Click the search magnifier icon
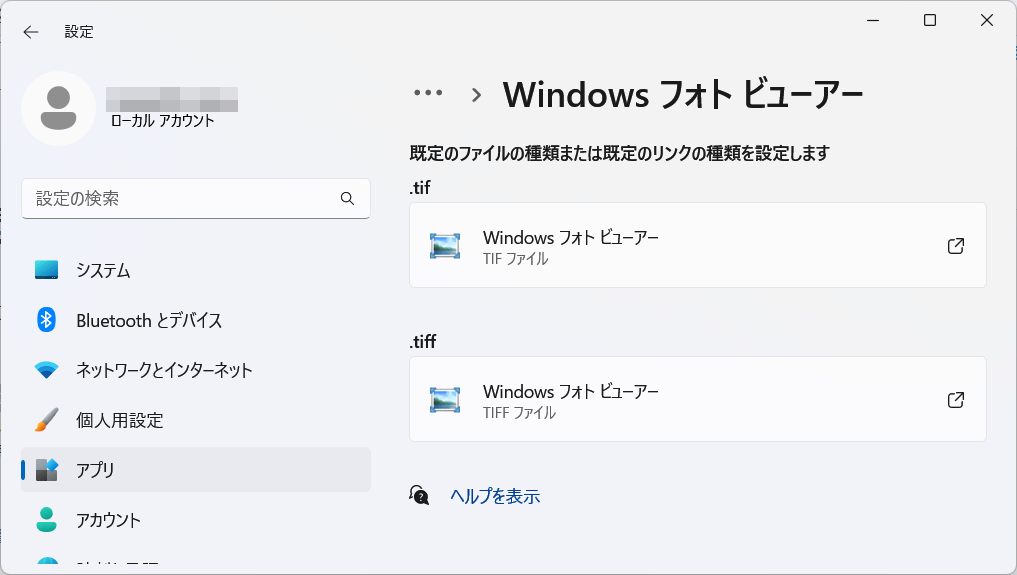The width and height of the screenshot is (1017, 575). pos(348,198)
